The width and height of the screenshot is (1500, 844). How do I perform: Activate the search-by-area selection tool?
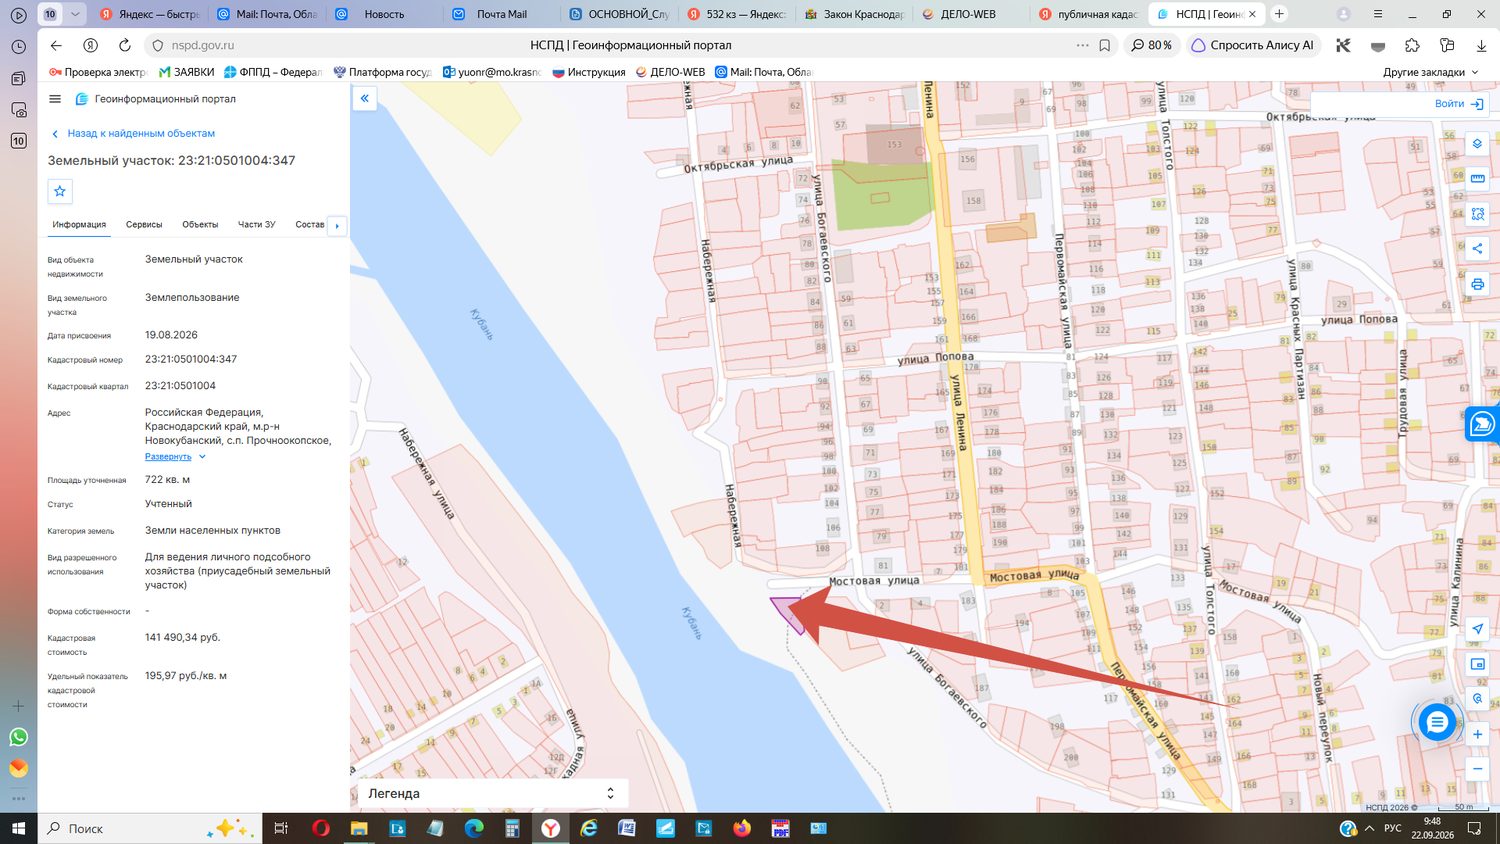(1477, 214)
